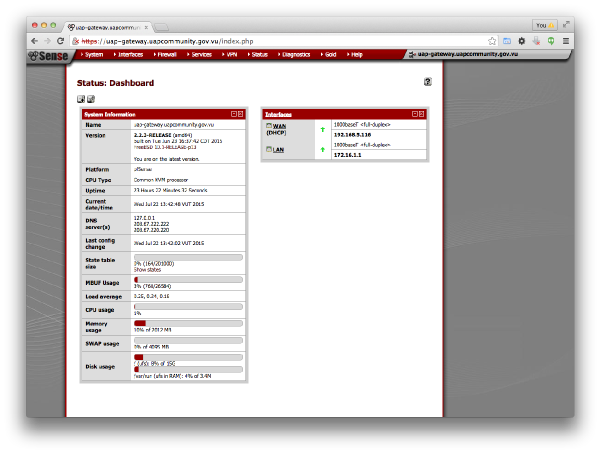
Task: Open the Help menu
Action: point(355,55)
